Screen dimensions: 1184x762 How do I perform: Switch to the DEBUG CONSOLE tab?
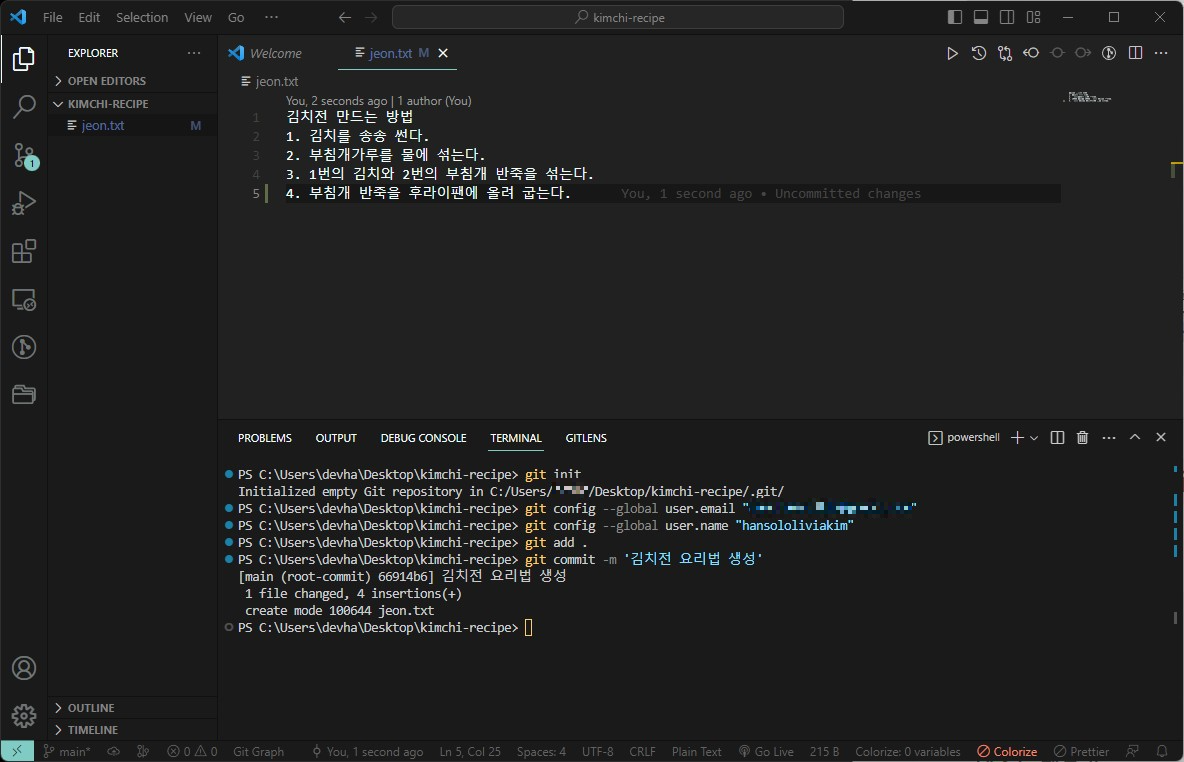click(x=423, y=438)
